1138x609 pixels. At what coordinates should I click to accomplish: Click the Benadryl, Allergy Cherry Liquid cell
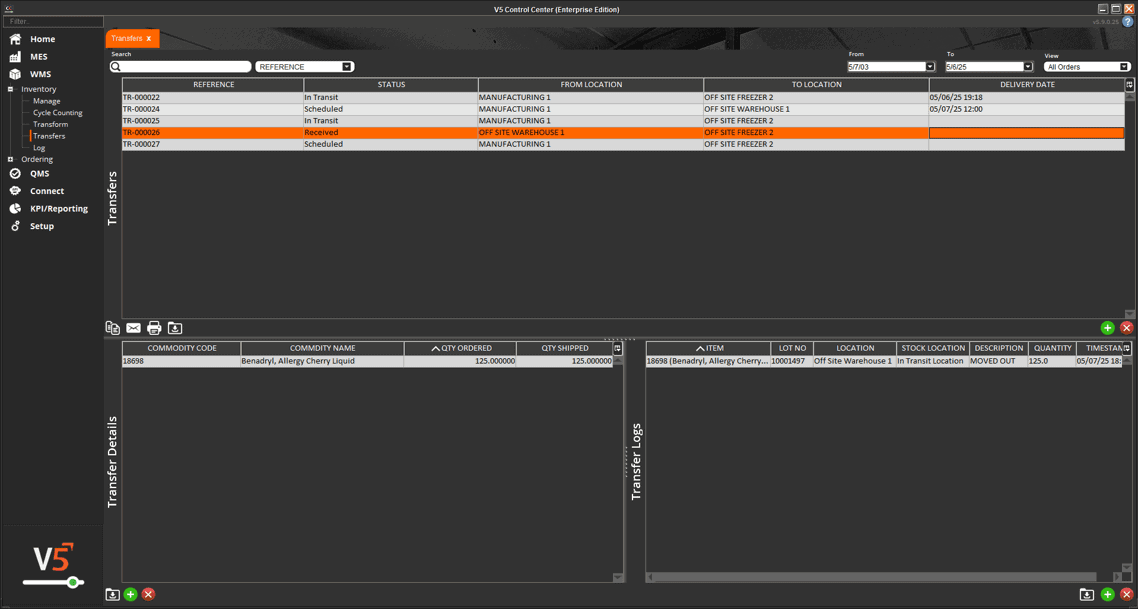(x=322, y=361)
